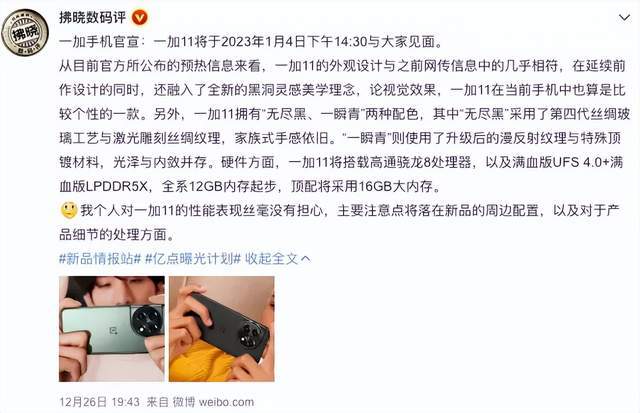640x413 pixels.
Task: Click the 来自 label near timestamp
Action: tap(158, 402)
